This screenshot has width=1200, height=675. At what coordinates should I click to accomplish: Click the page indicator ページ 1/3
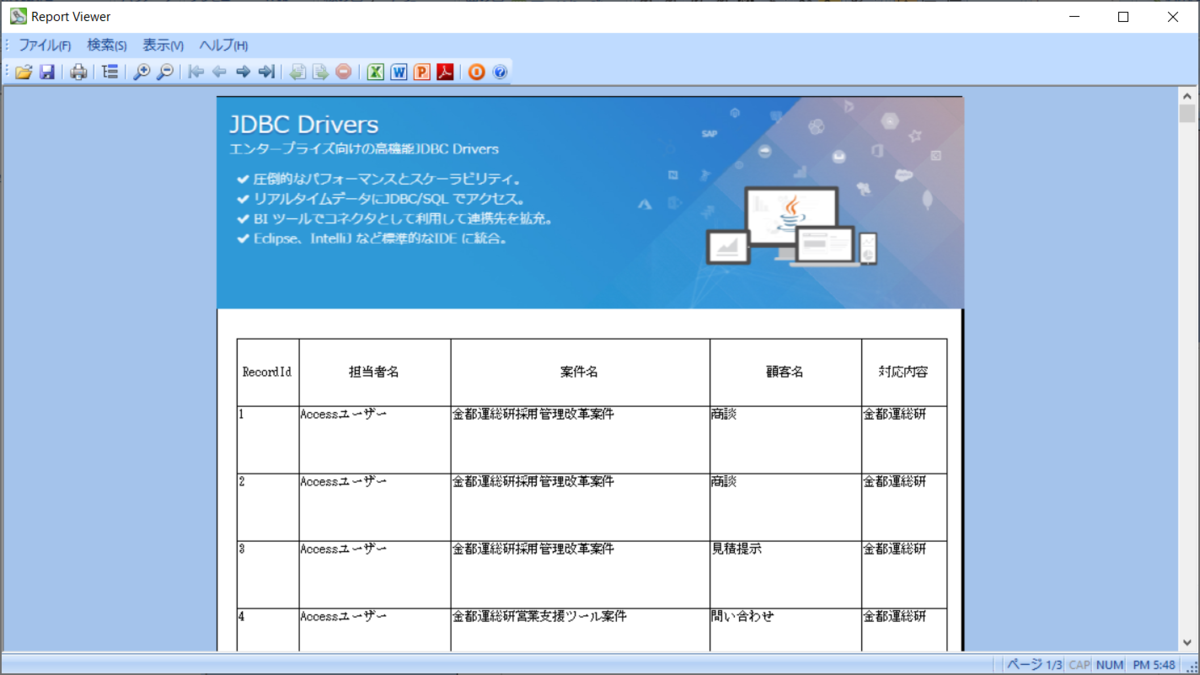pos(1034,665)
